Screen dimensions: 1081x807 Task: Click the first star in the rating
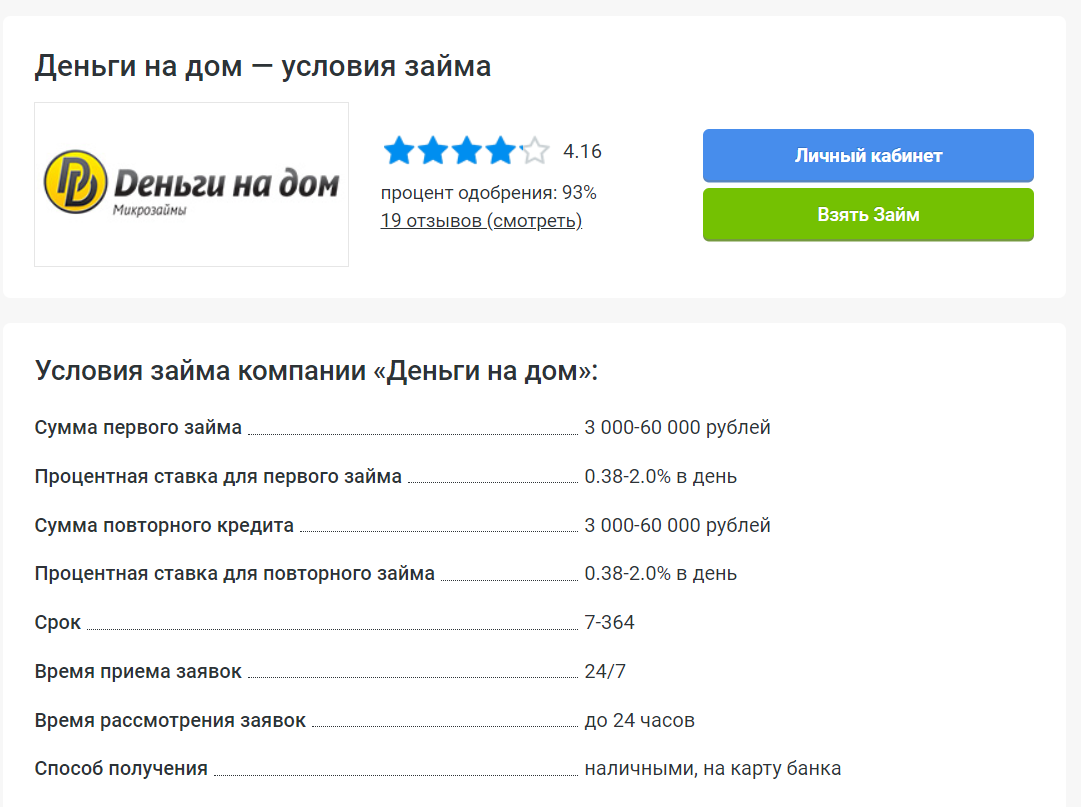tap(396, 150)
